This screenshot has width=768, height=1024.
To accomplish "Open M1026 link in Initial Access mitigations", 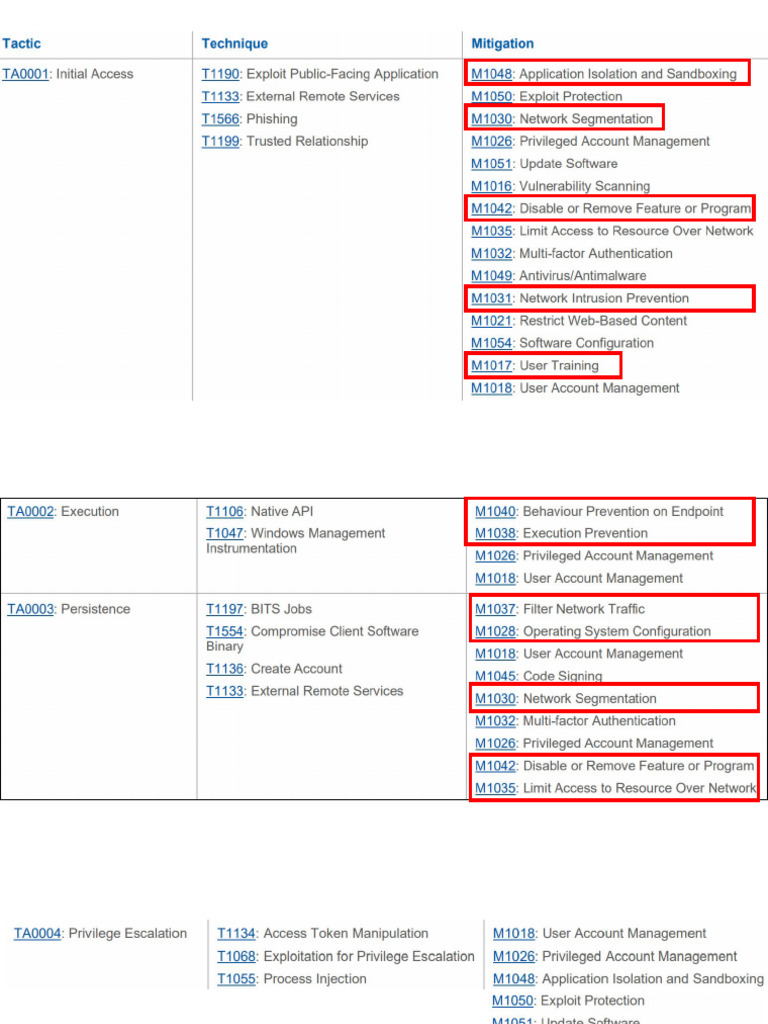I will point(492,141).
